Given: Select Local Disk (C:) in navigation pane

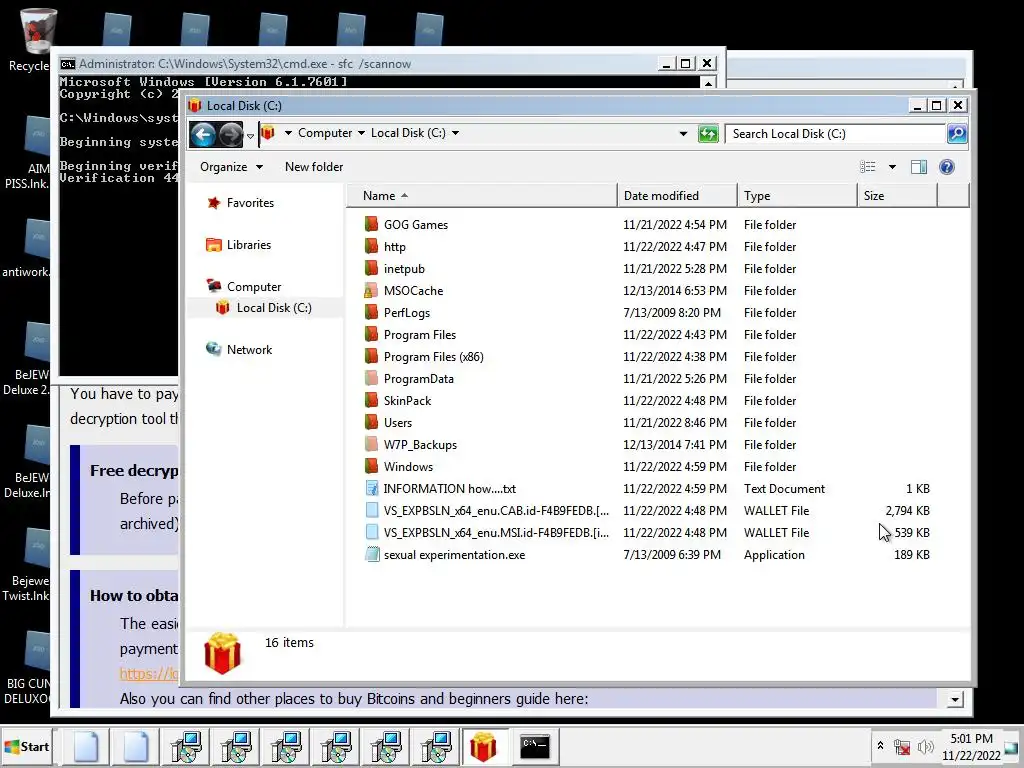Looking at the screenshot, I should [x=274, y=308].
